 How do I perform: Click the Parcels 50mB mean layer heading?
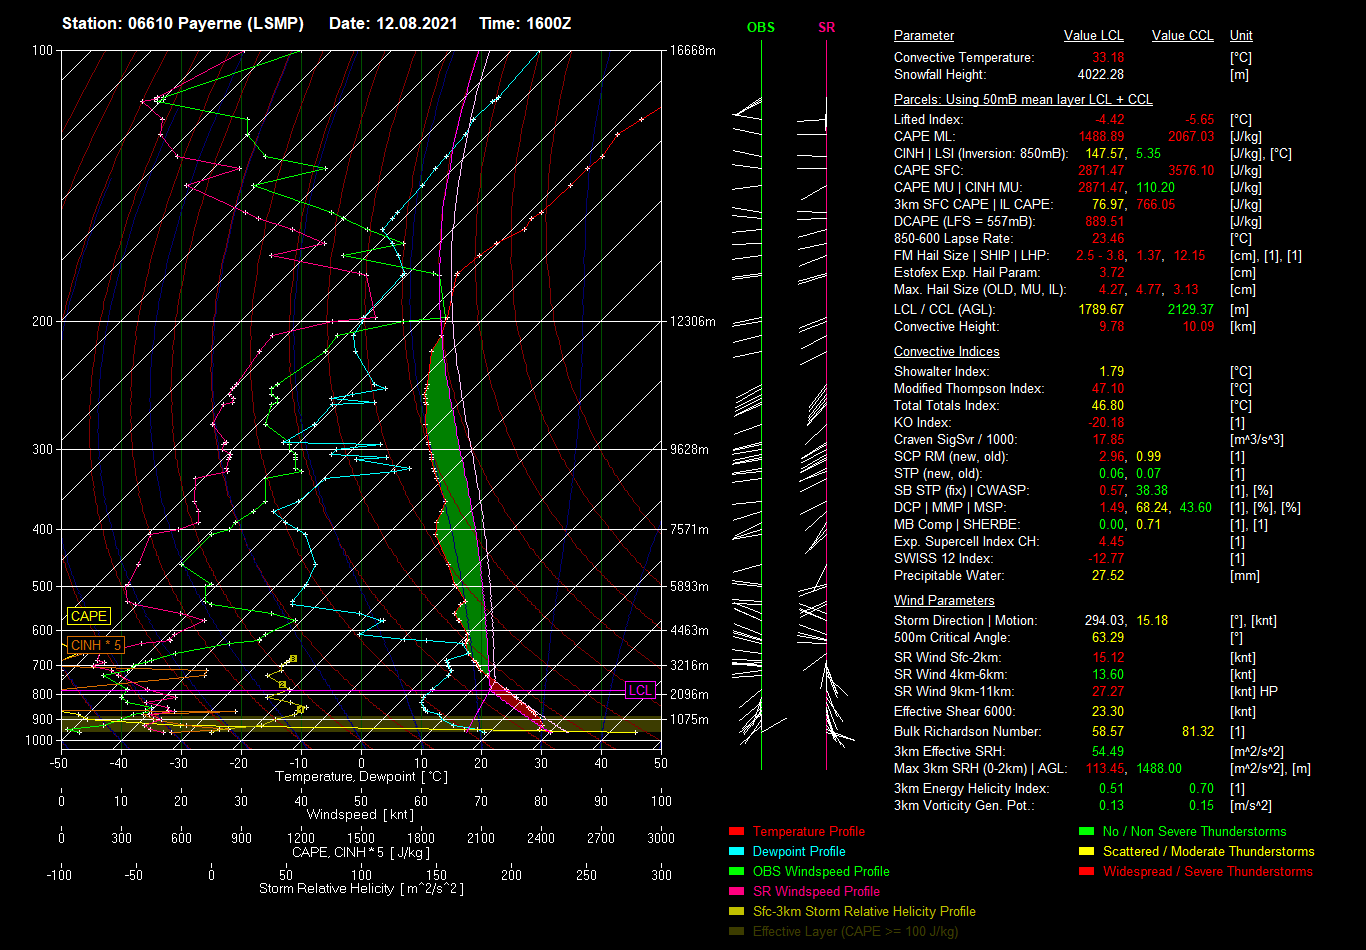point(1023,100)
